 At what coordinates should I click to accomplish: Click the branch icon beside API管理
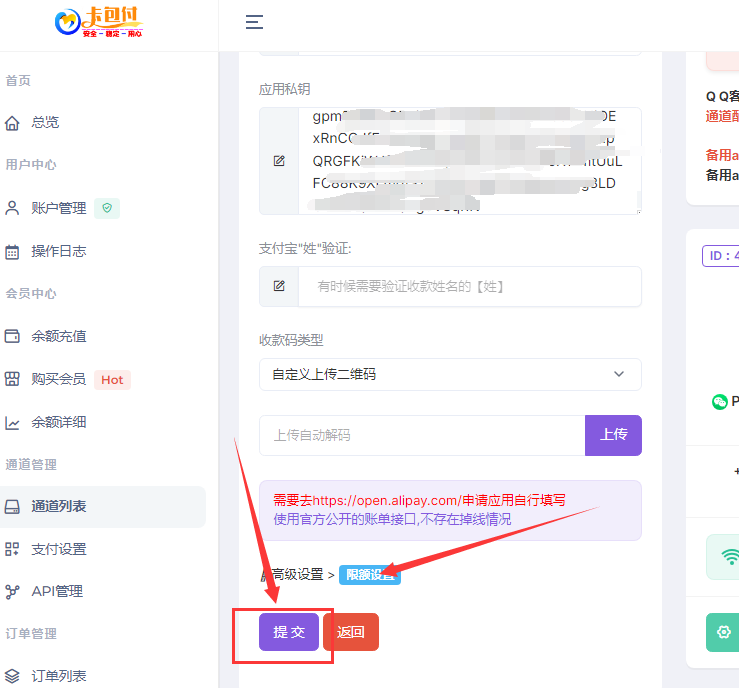coord(12,591)
